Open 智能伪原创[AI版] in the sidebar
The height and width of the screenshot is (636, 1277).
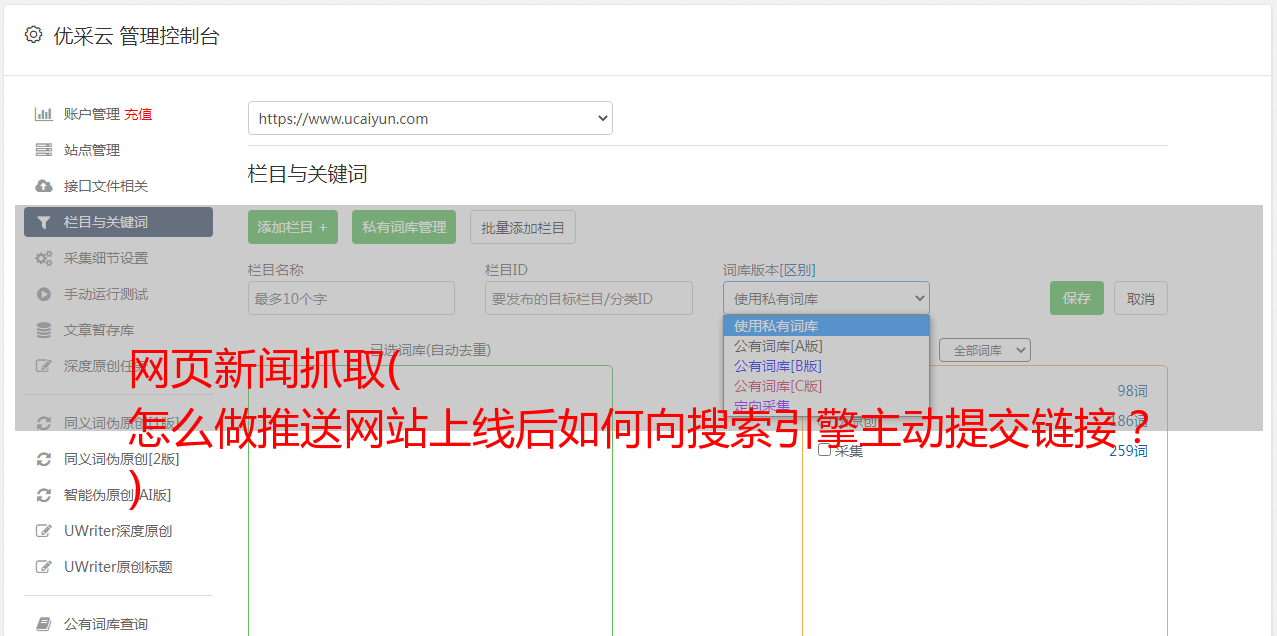pyautogui.click(x=118, y=495)
